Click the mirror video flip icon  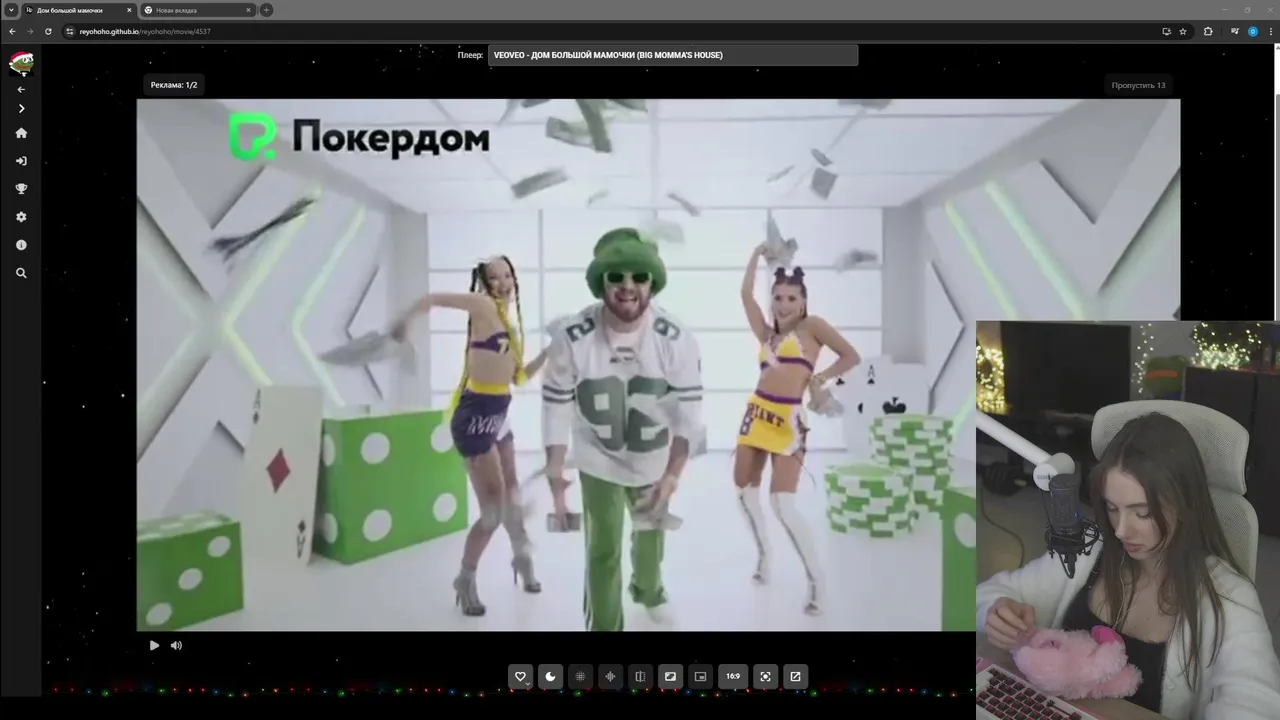640,677
